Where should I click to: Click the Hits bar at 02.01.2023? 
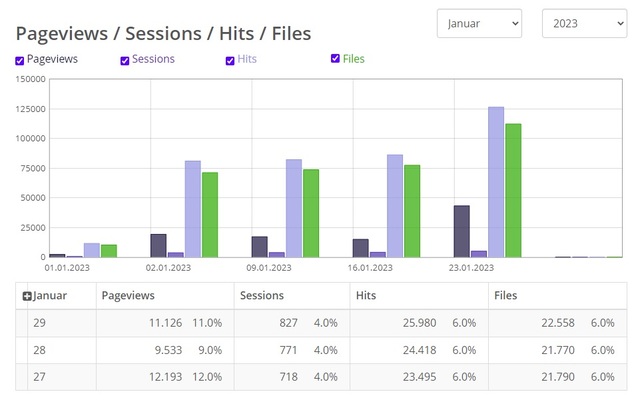point(193,209)
